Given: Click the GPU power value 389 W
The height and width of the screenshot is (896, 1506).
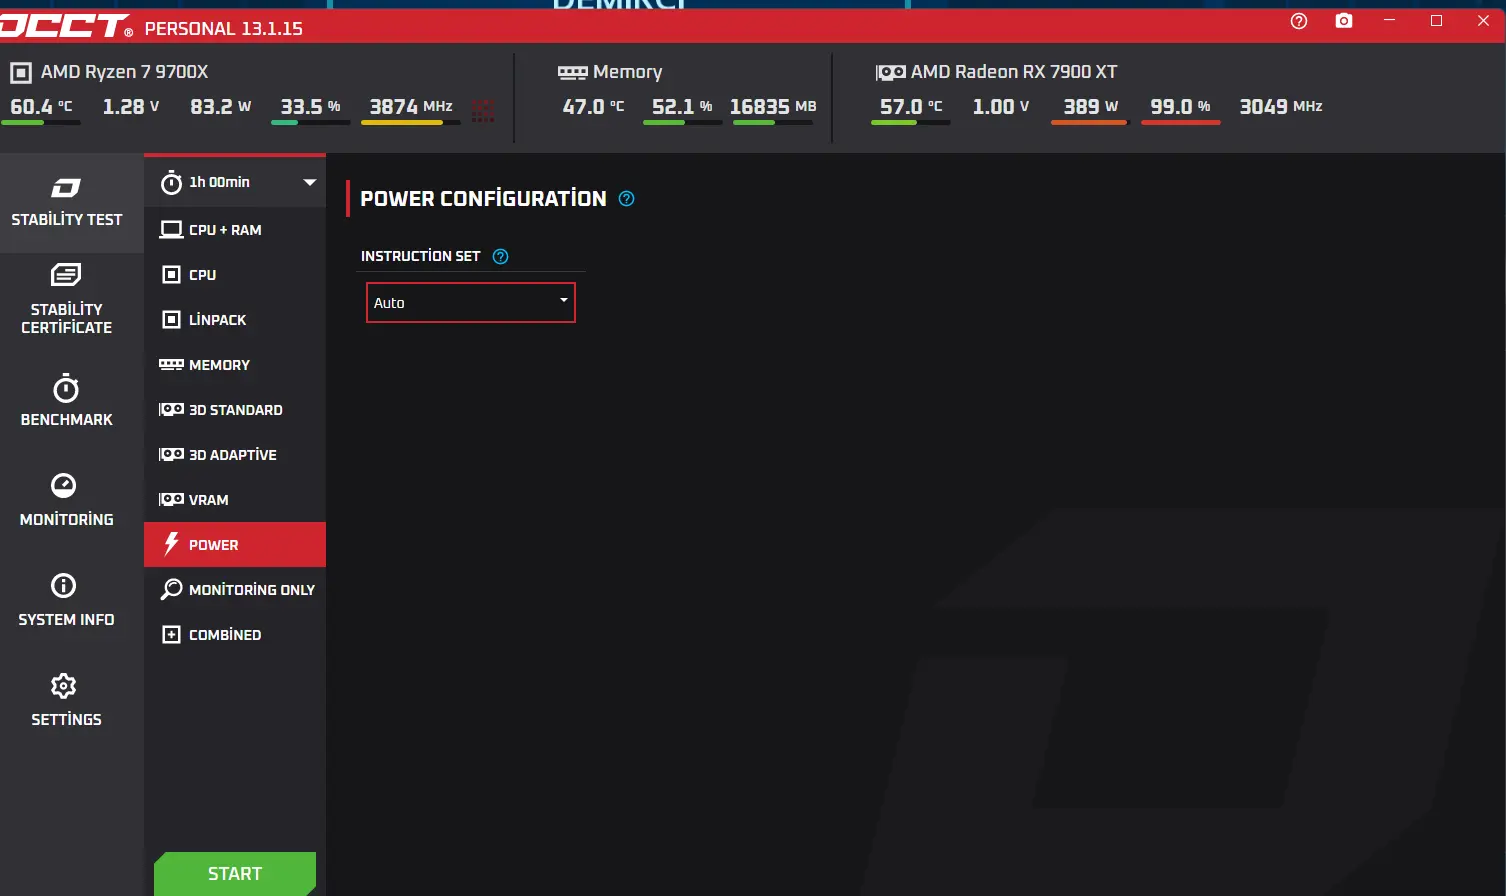Looking at the screenshot, I should coord(1091,107).
